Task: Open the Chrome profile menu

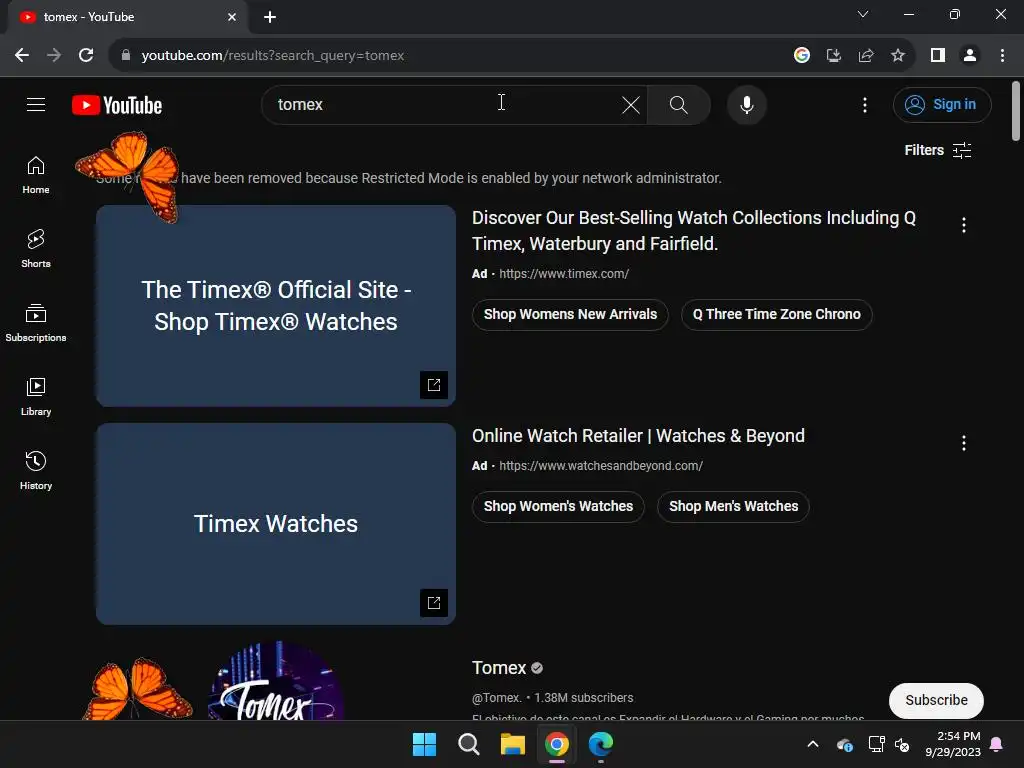Action: pyautogui.click(x=970, y=56)
